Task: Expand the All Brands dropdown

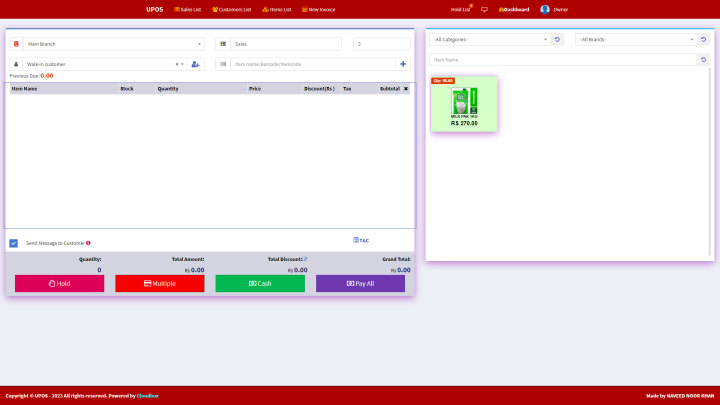Action: click(x=635, y=39)
